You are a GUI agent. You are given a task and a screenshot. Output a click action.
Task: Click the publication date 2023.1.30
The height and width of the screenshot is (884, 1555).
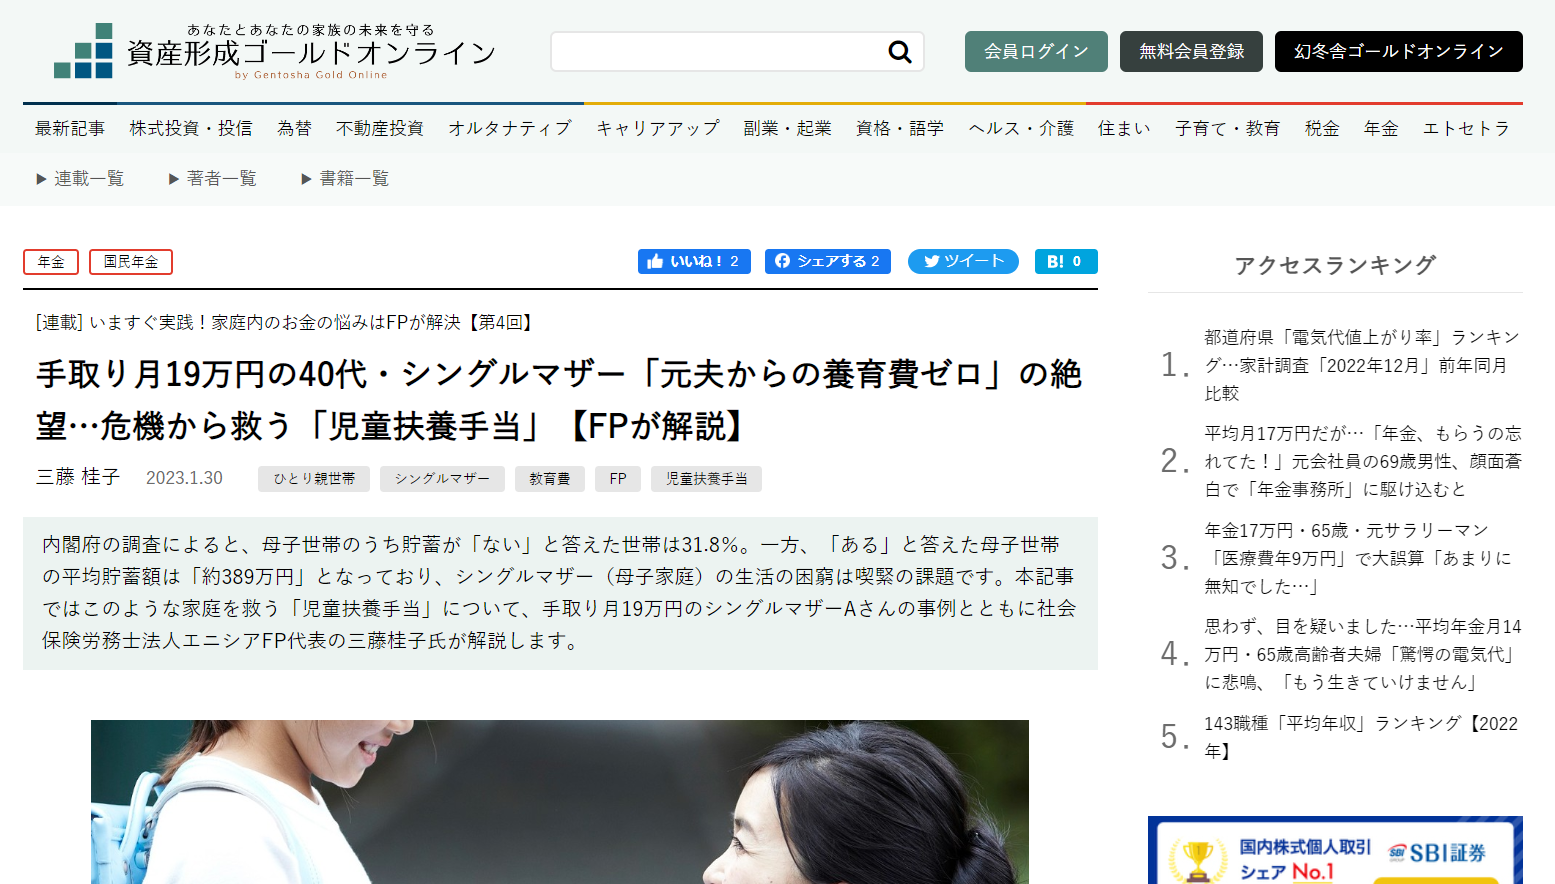[x=185, y=478]
